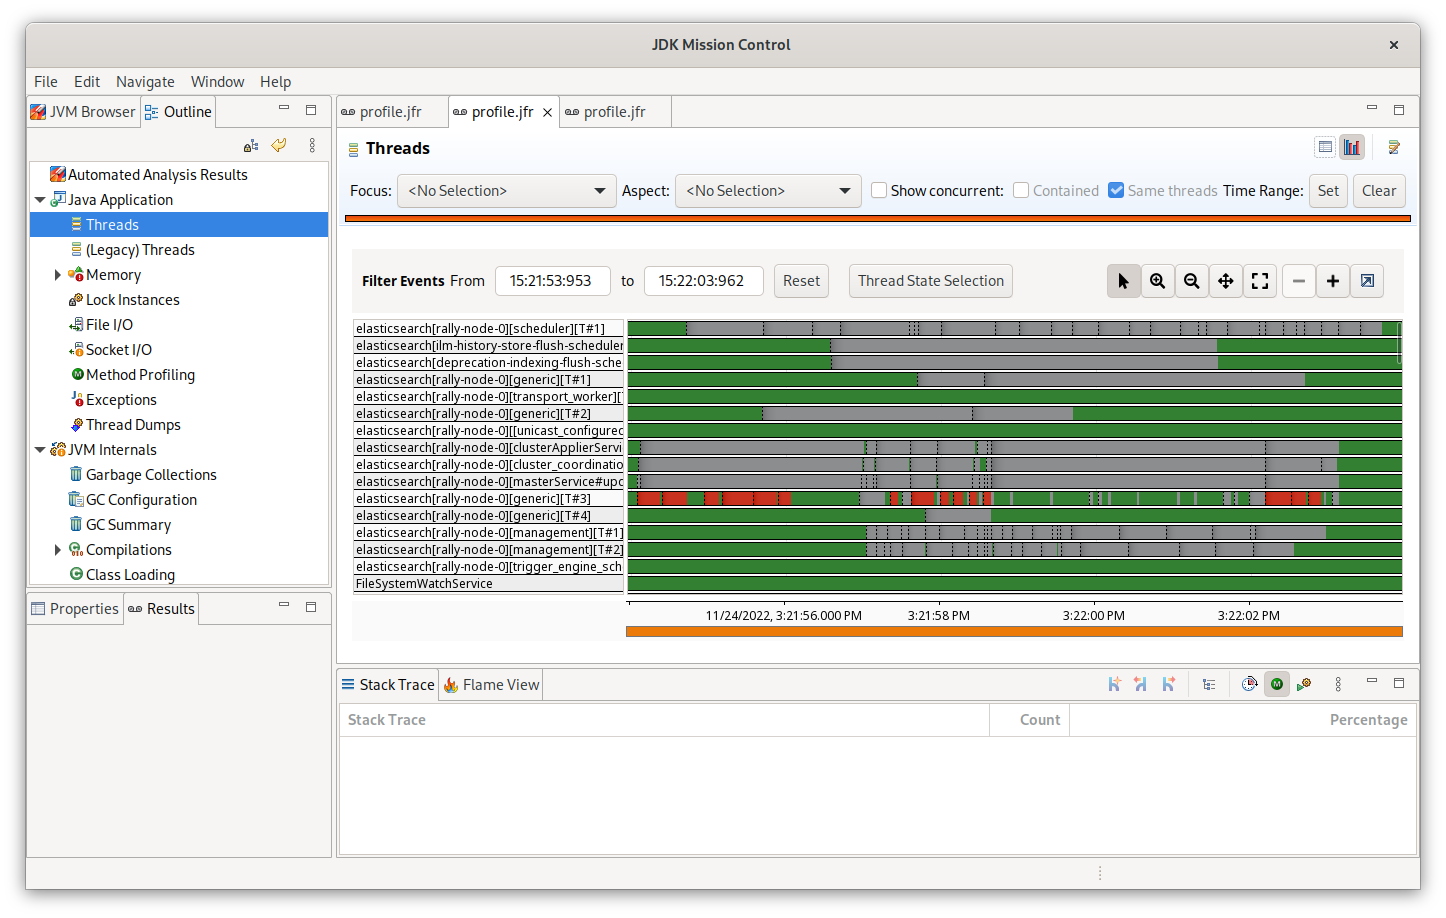Toggle the chart view icon in Threads header
Screen dimensions: 1446x918
[x=1352, y=147]
